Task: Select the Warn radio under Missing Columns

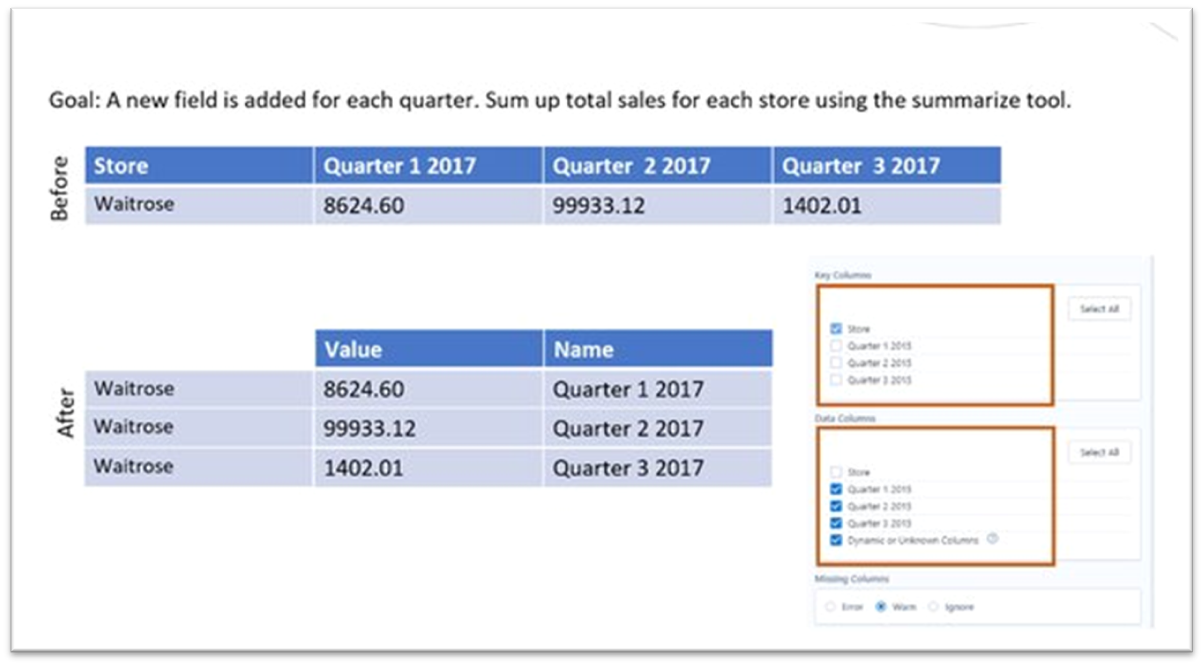Action: click(x=882, y=606)
